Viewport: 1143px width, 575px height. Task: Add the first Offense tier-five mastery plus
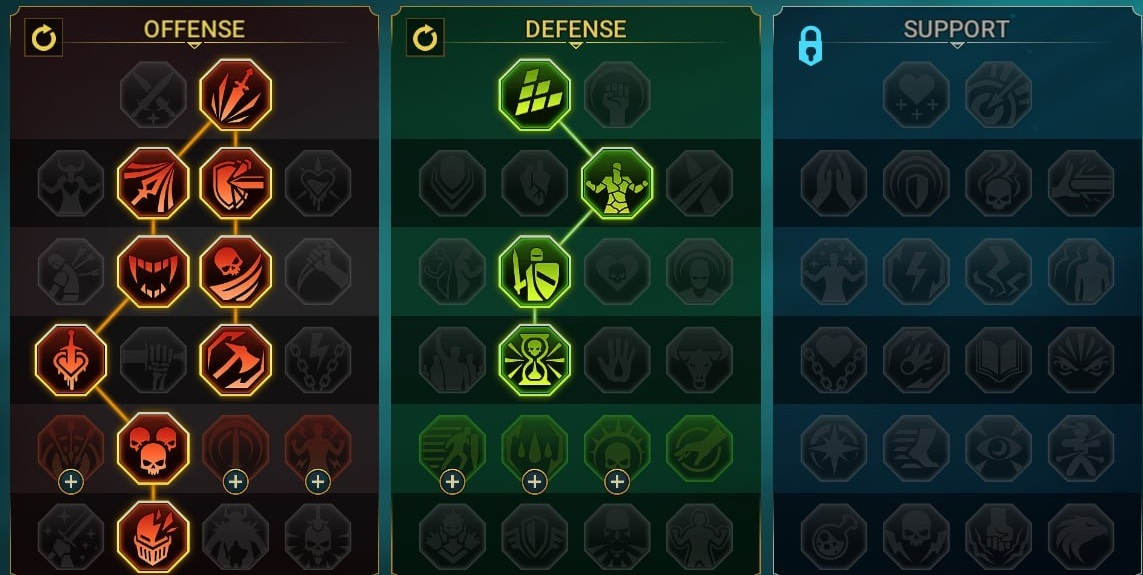coord(71,482)
